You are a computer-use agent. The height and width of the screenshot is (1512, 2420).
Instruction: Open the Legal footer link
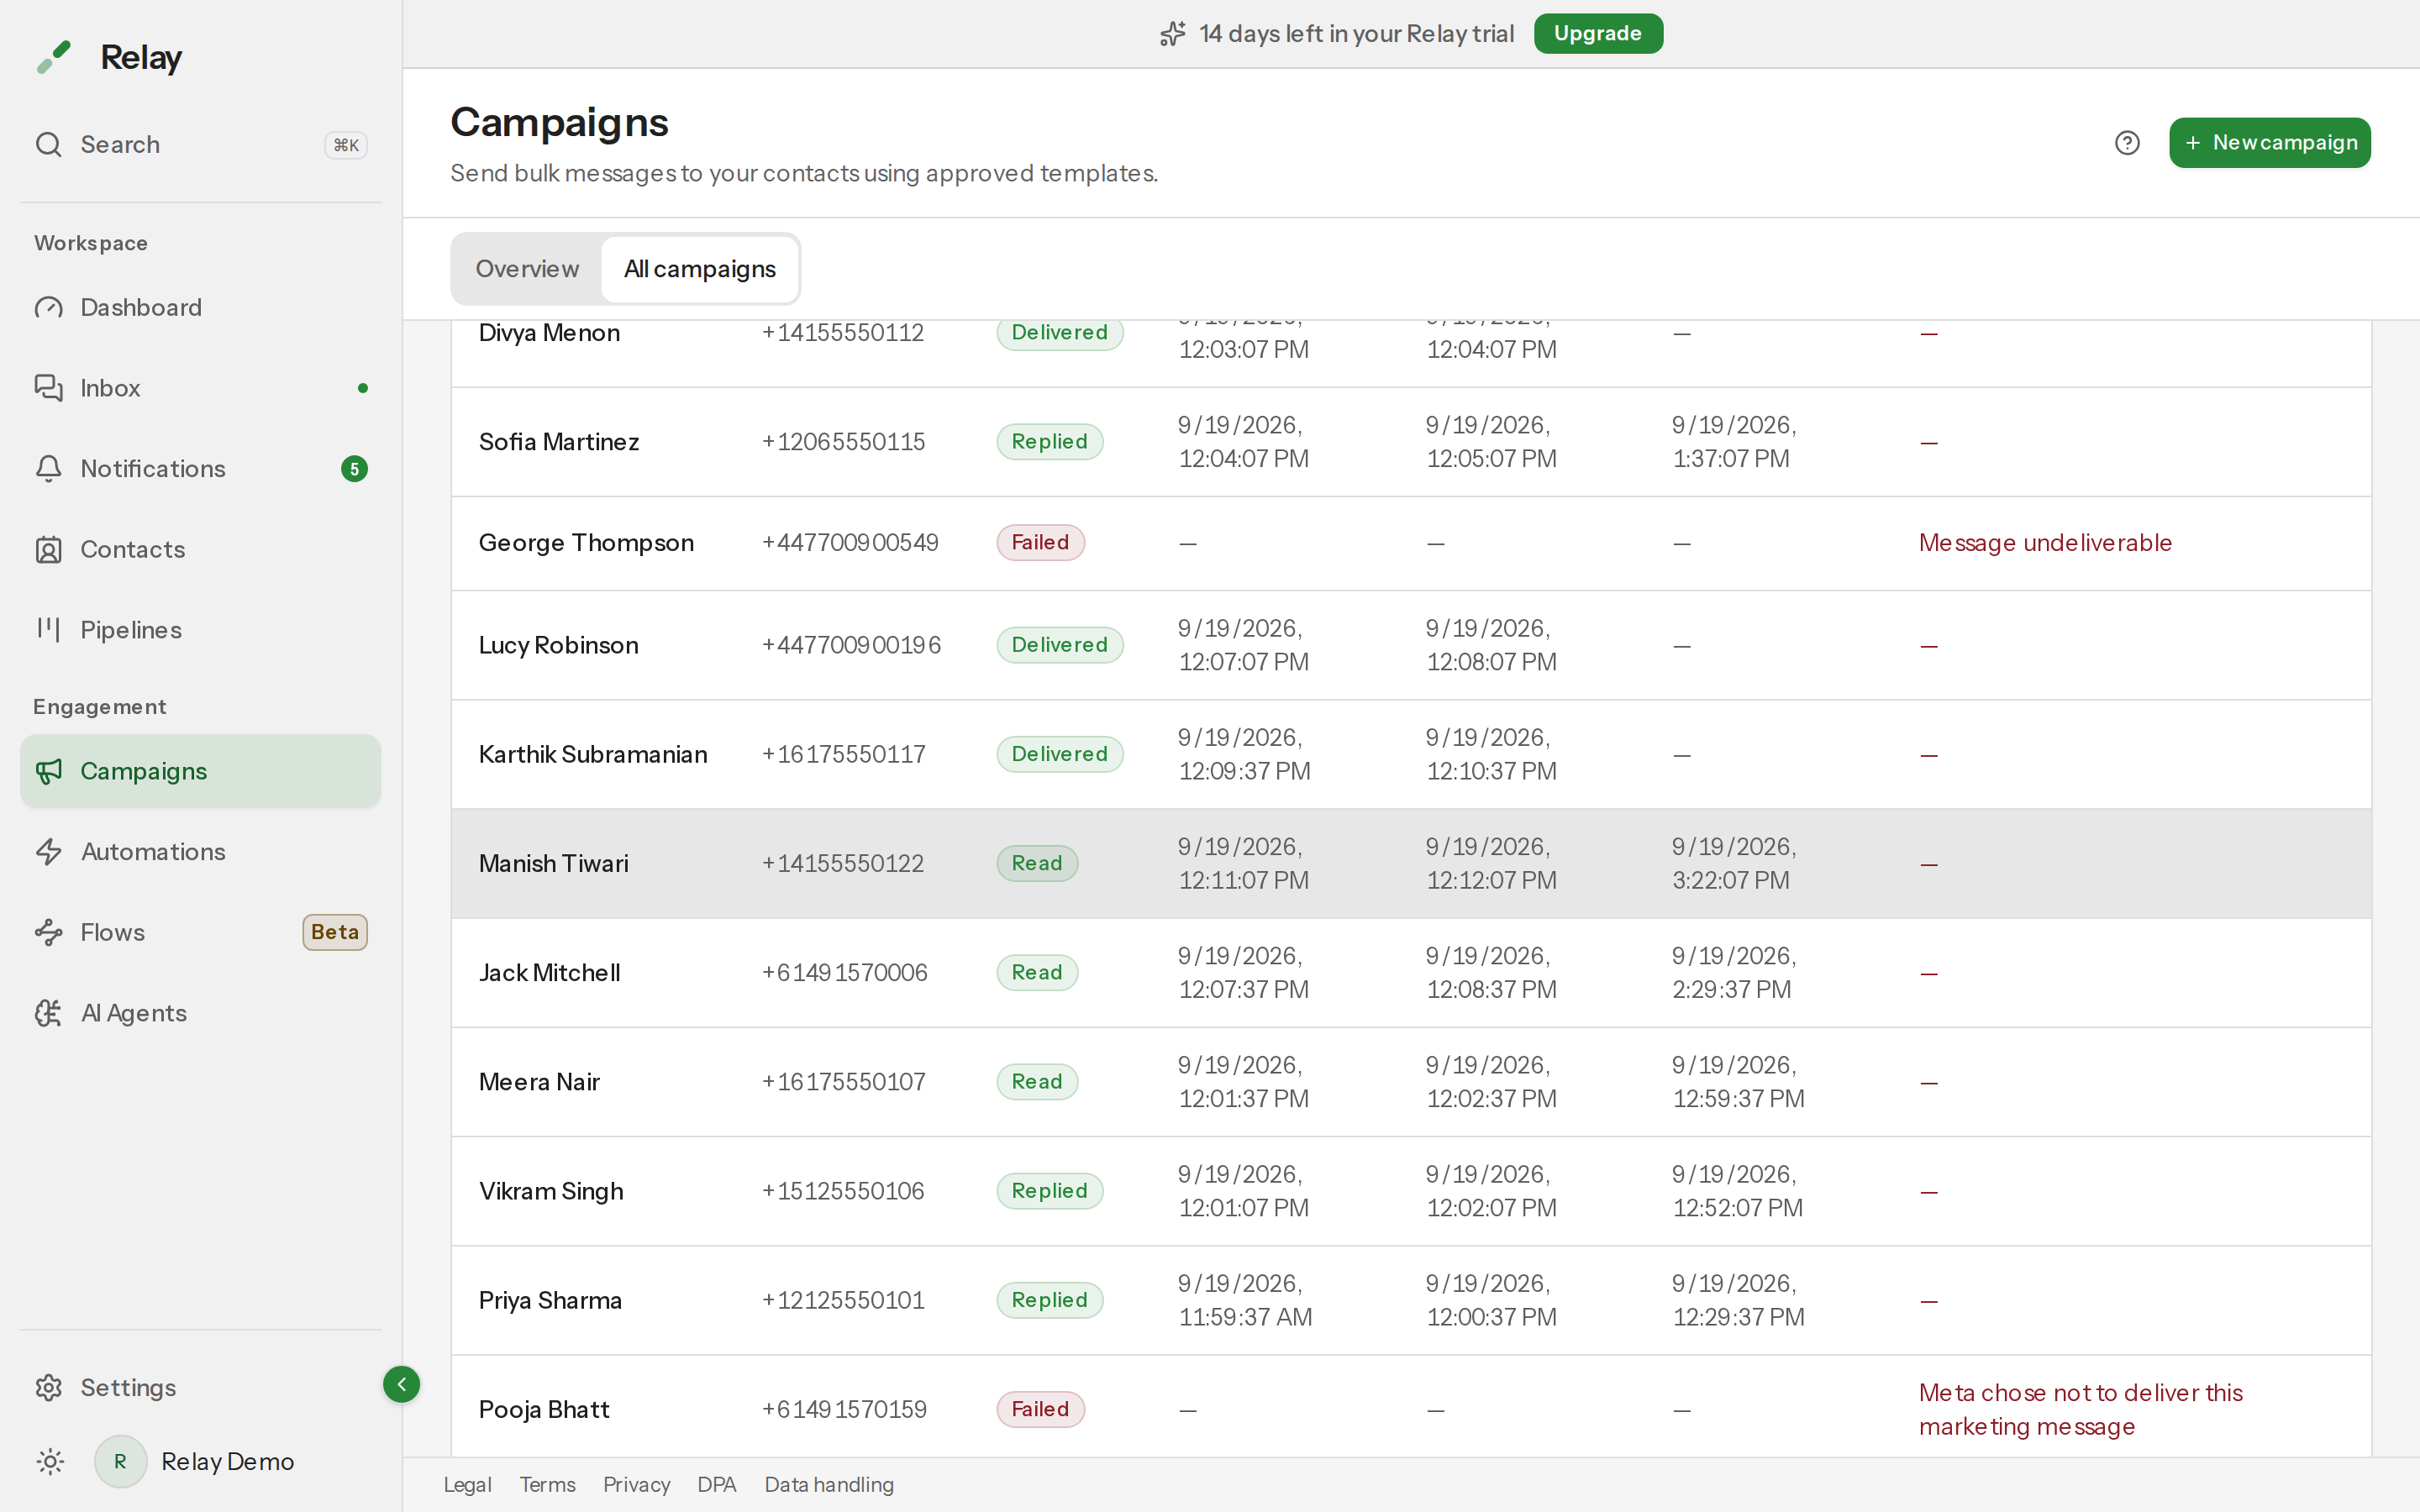click(467, 1484)
